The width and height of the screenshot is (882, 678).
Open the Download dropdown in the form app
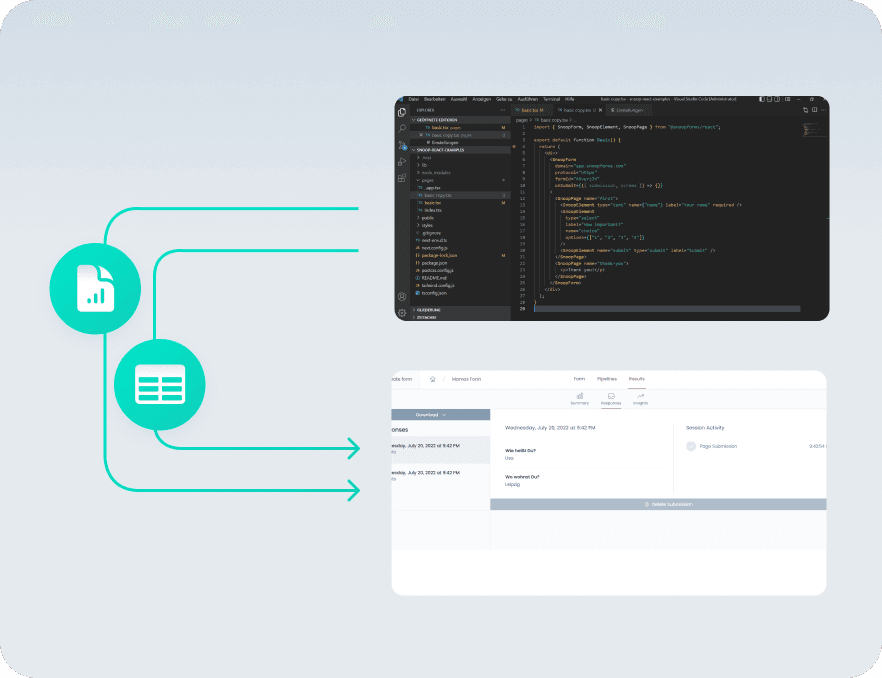(440, 415)
